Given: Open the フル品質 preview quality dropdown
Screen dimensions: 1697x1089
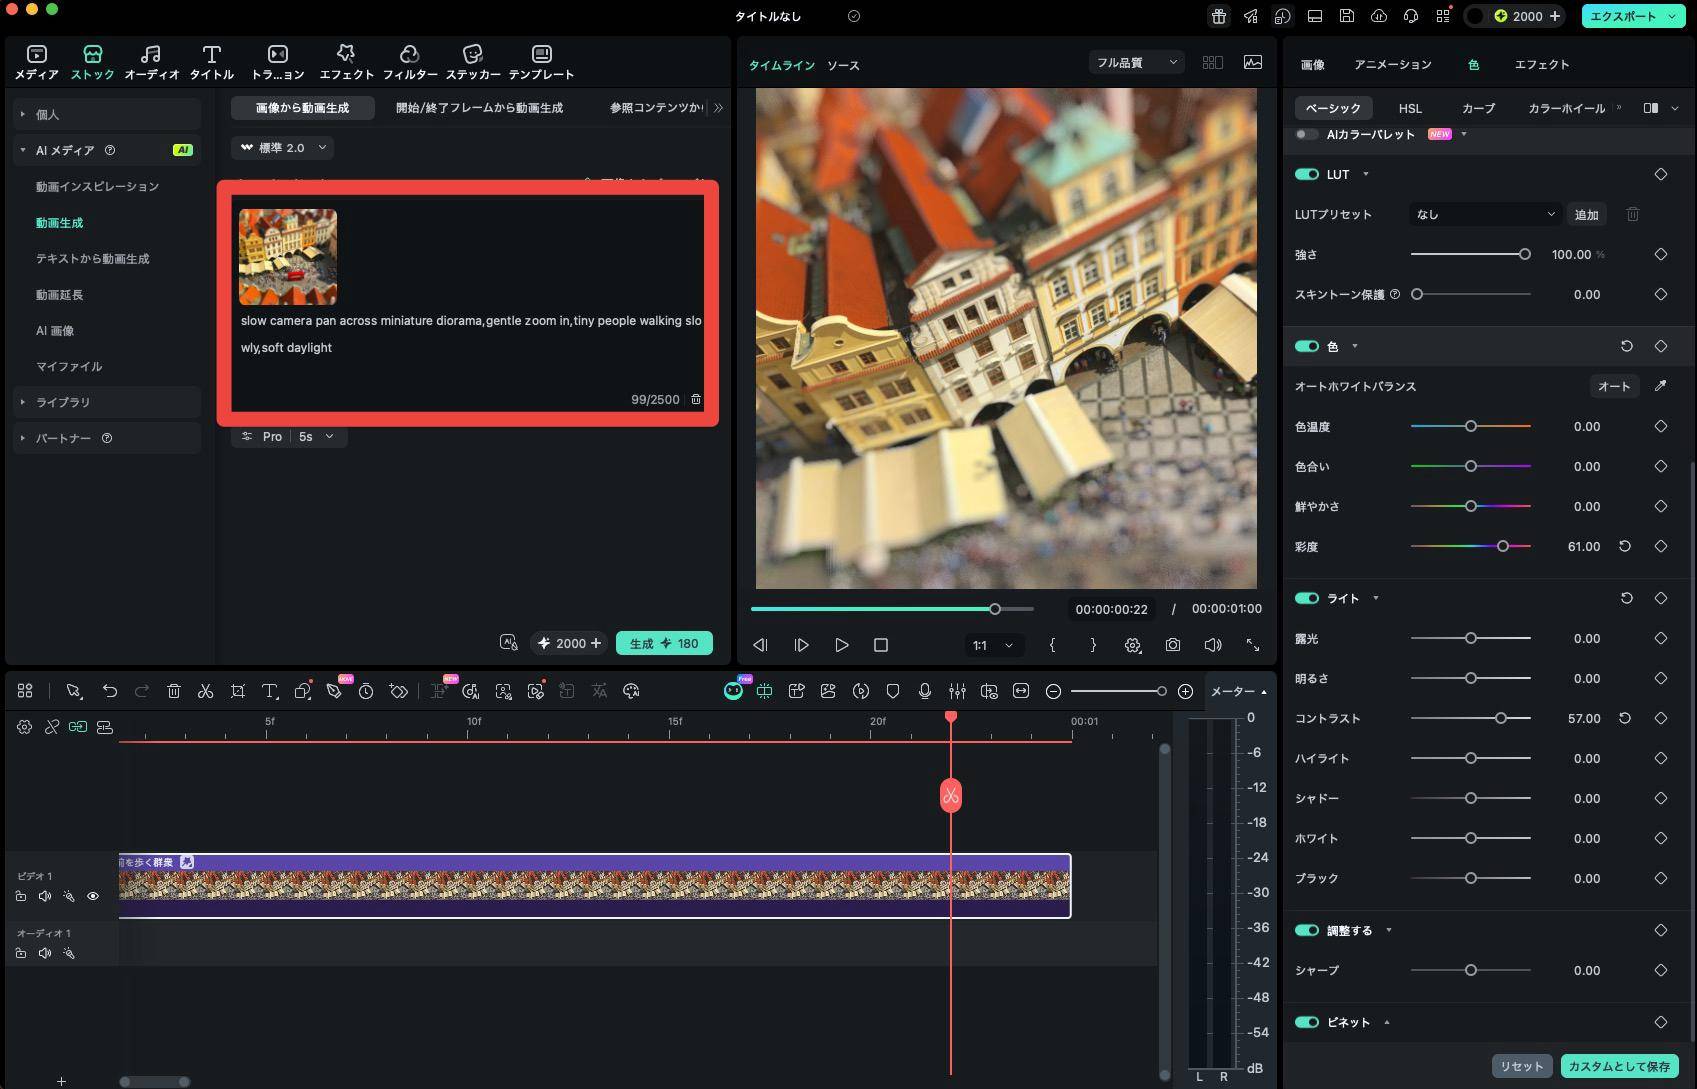Looking at the screenshot, I should 1137,63.
